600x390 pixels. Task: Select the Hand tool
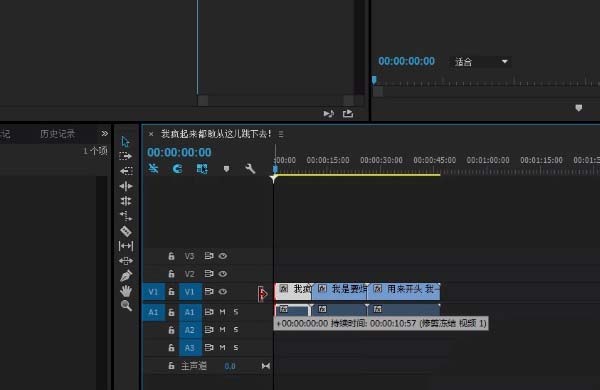(x=126, y=291)
